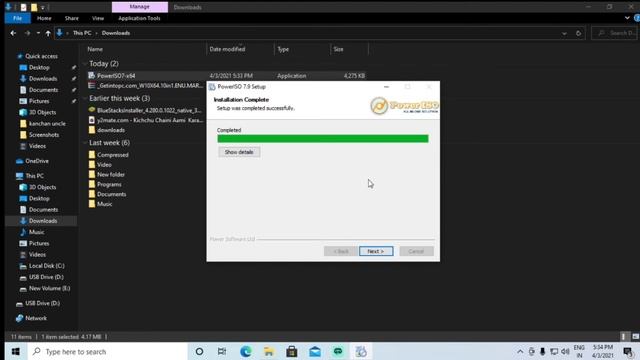Click Network in the navigation pane
This screenshot has height=360, width=640.
(36, 318)
